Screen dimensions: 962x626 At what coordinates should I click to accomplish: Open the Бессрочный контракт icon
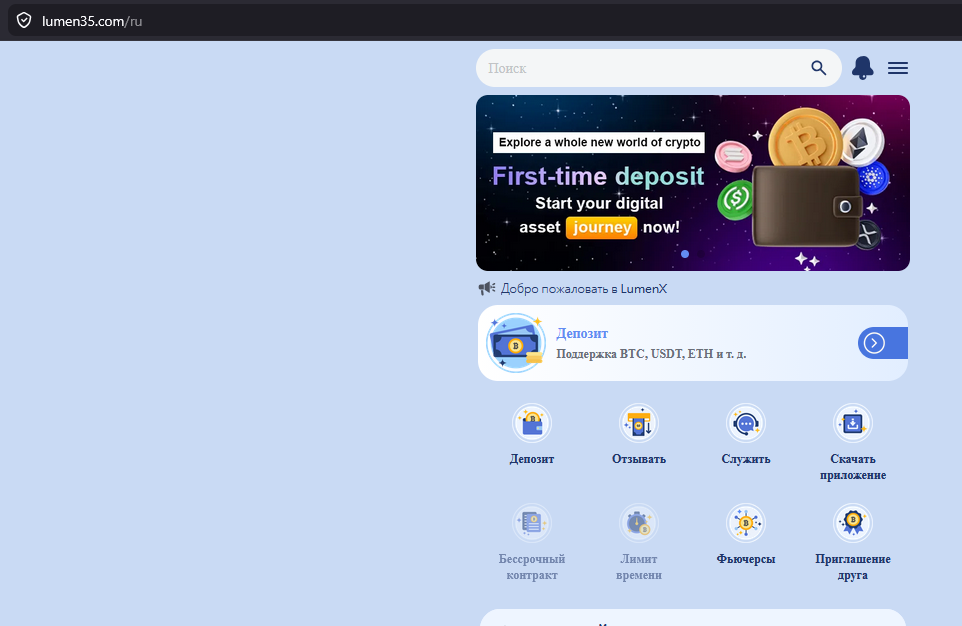coord(532,523)
